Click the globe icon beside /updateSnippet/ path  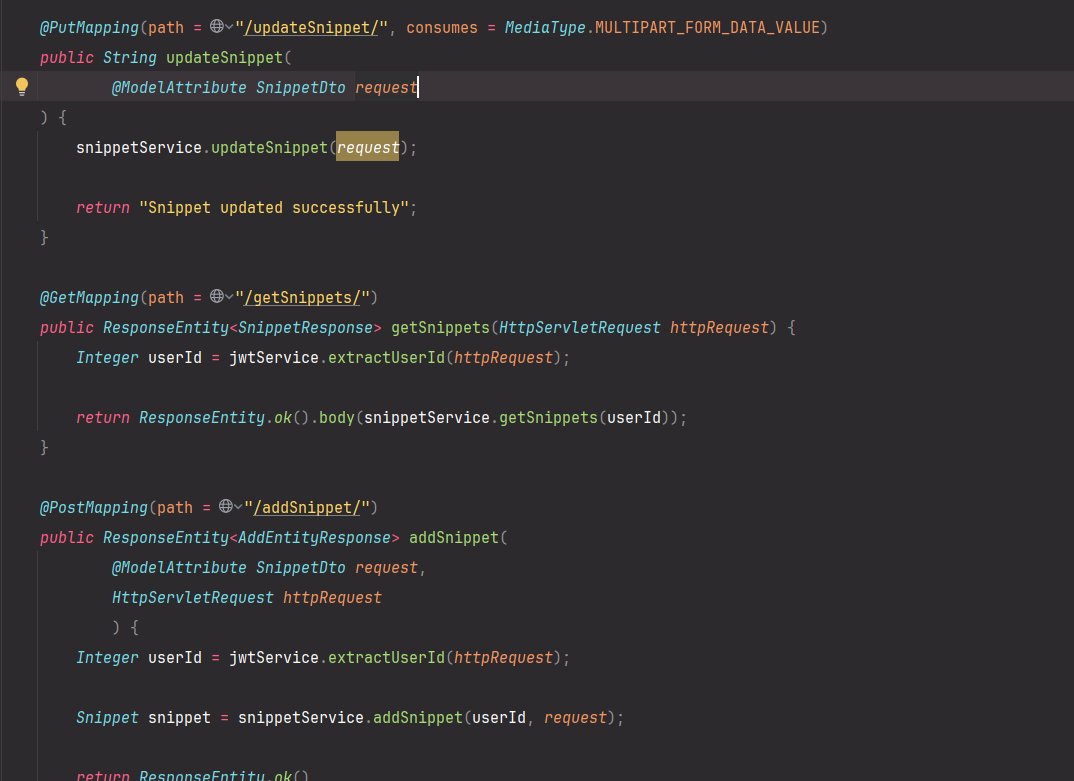click(216, 27)
